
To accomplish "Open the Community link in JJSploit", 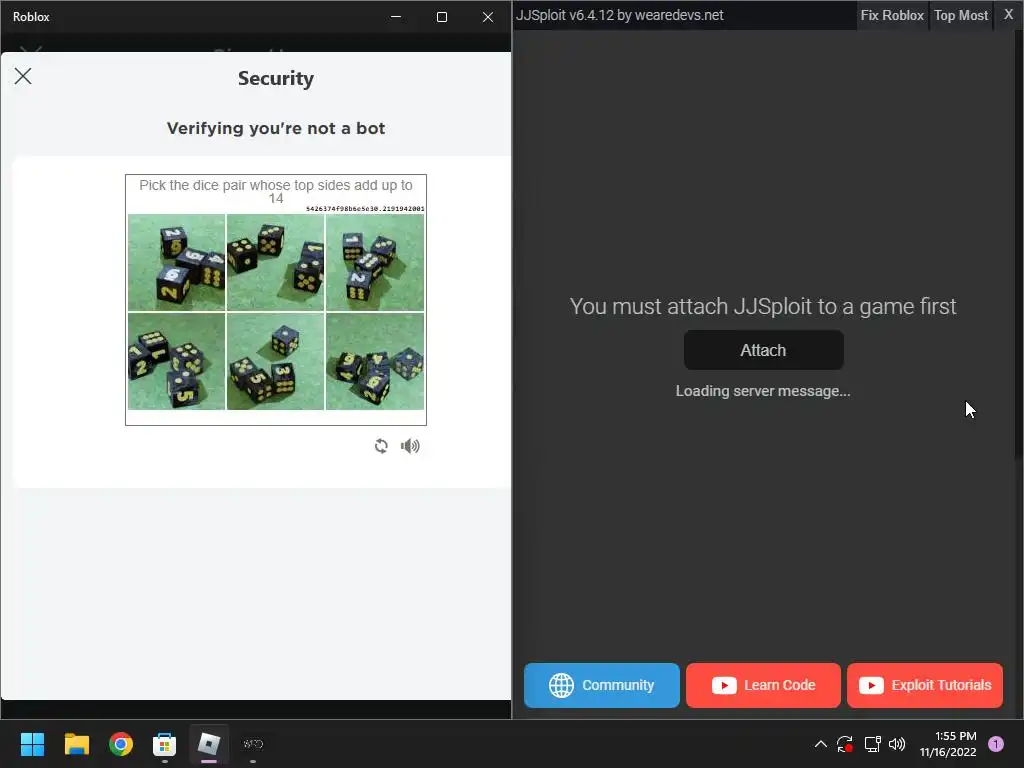I will [x=601, y=685].
